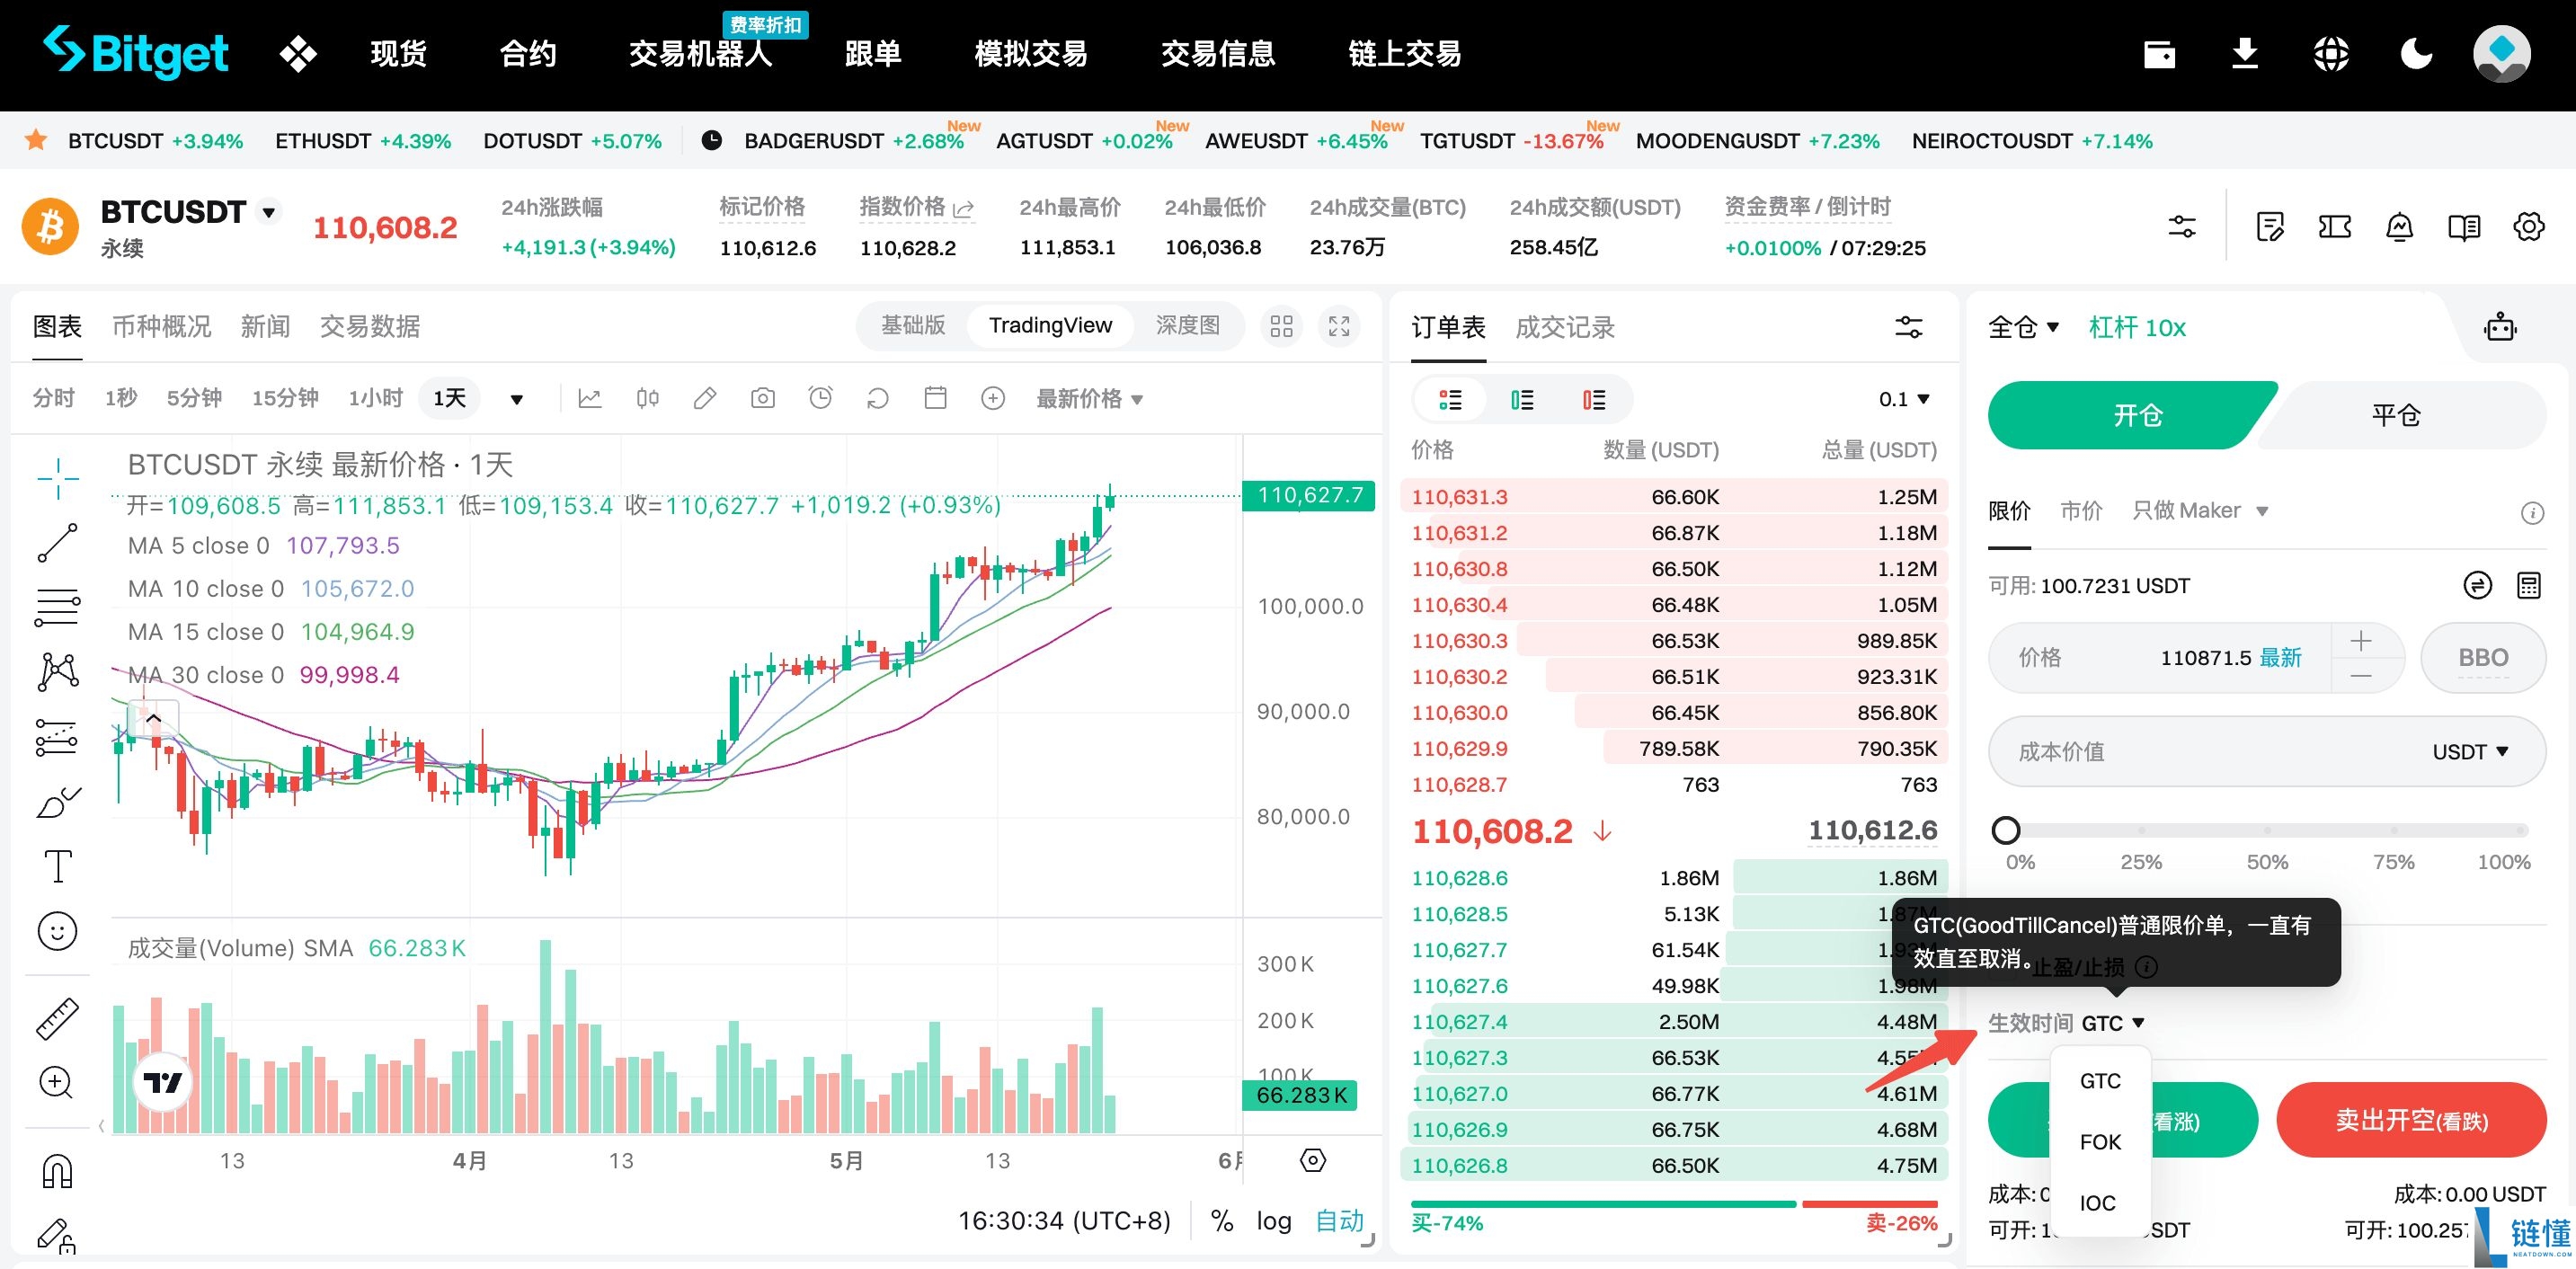Click the 价格 price input field
This screenshot has width=2576, height=1269.
[x=2160, y=657]
